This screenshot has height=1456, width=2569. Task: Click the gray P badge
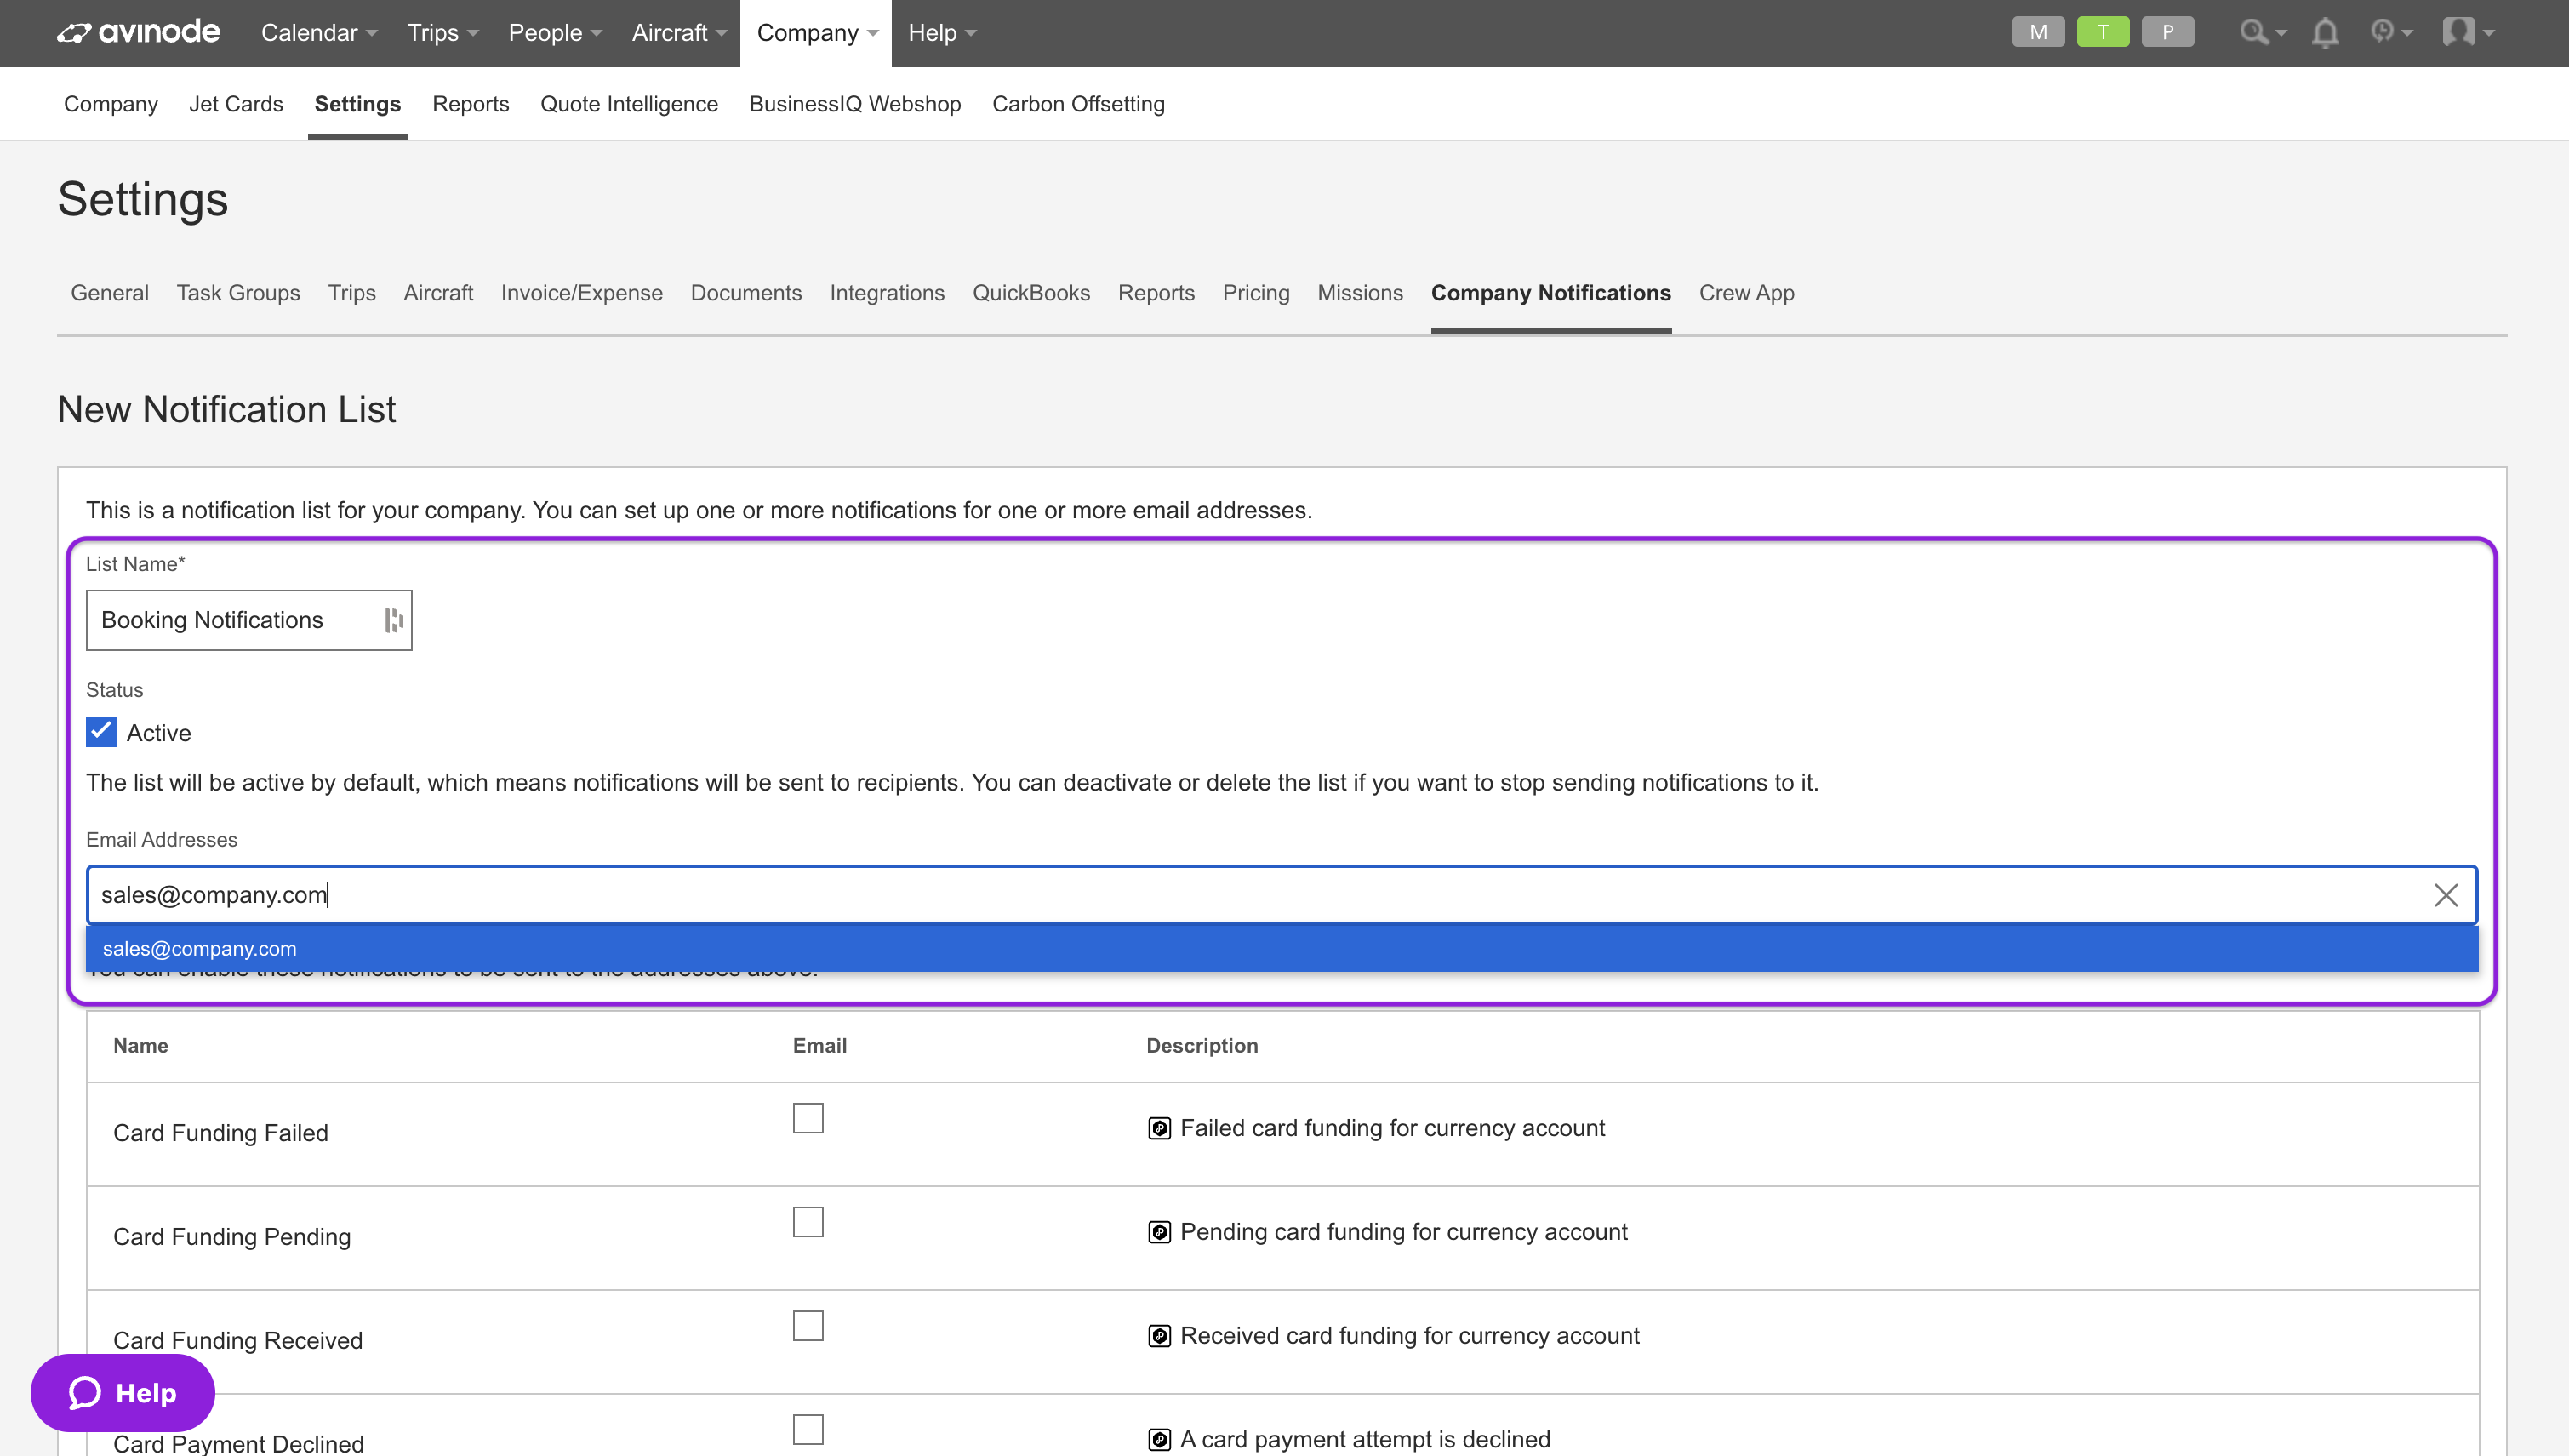(x=2168, y=32)
